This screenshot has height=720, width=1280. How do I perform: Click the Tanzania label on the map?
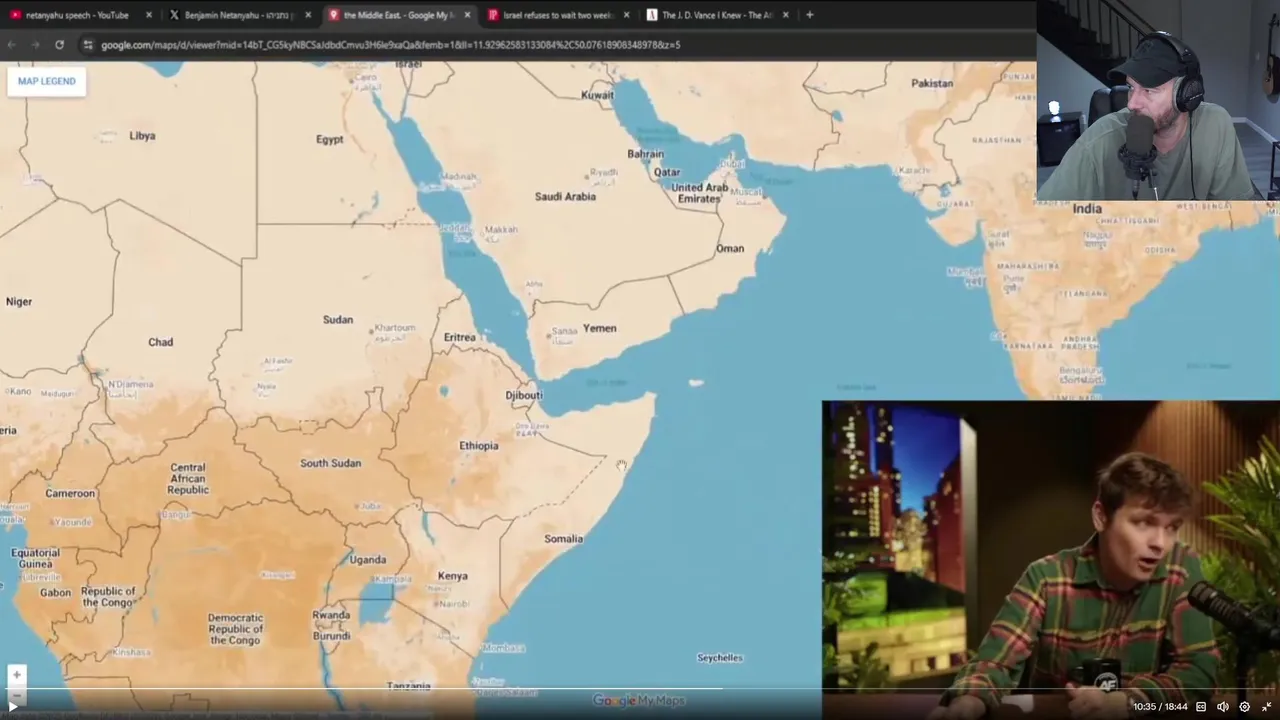[408, 686]
